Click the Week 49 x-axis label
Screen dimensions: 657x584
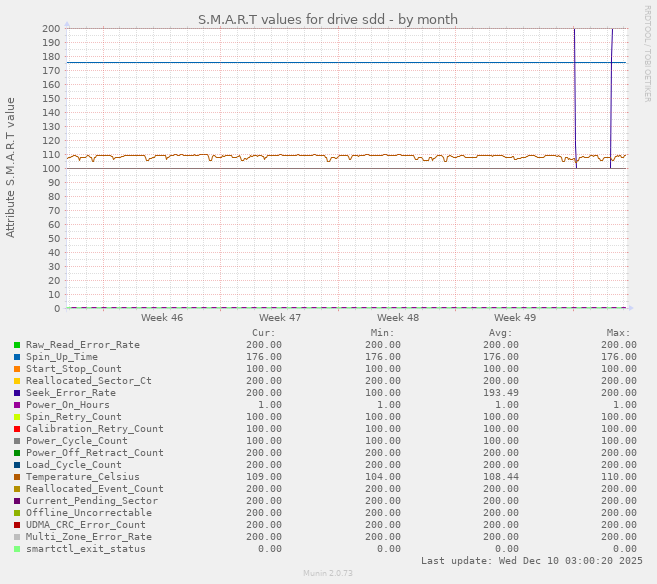[515, 318]
